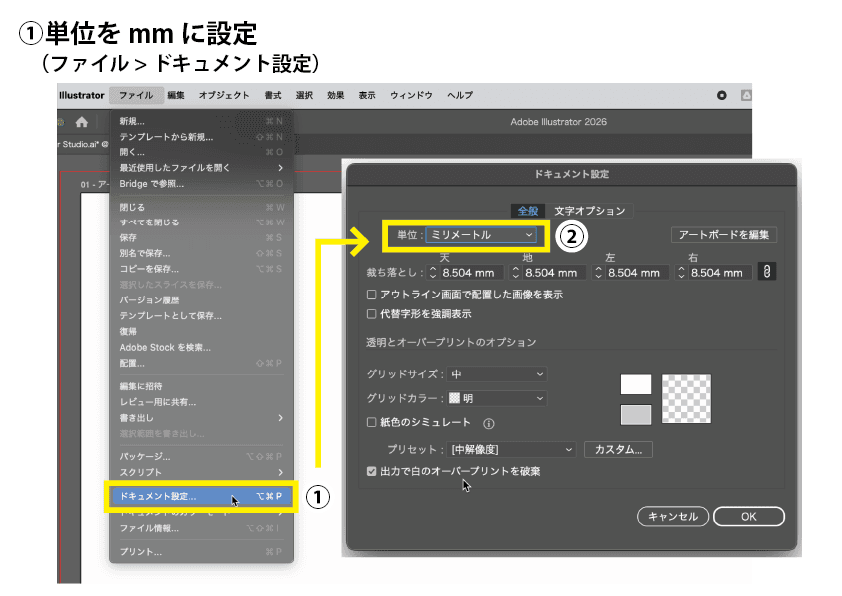Click the transparency grid checkerboard preview

(x=686, y=399)
